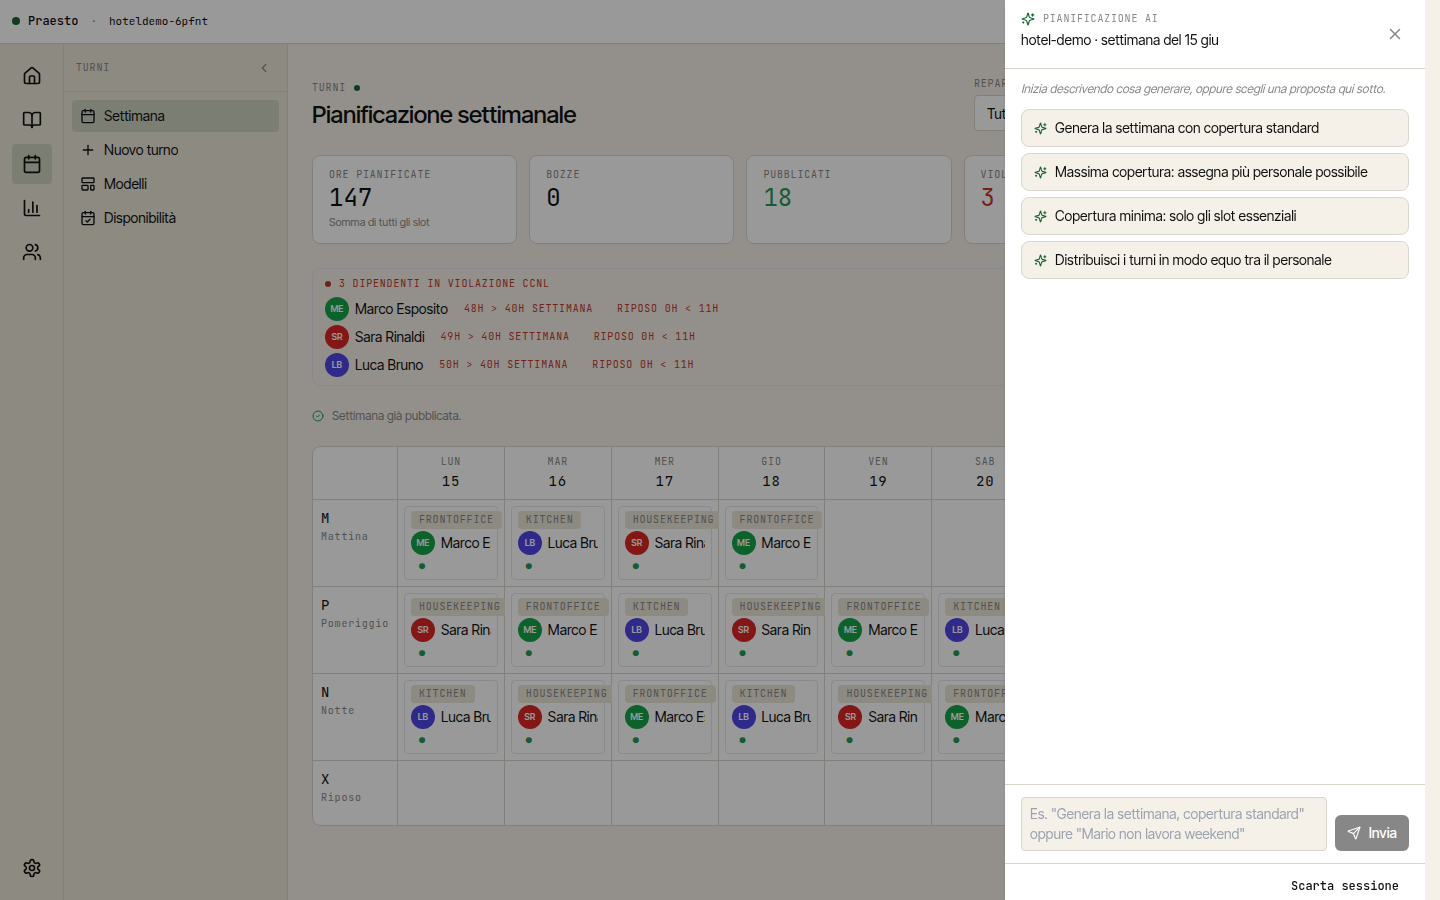Open the staff people icon

click(x=32, y=252)
